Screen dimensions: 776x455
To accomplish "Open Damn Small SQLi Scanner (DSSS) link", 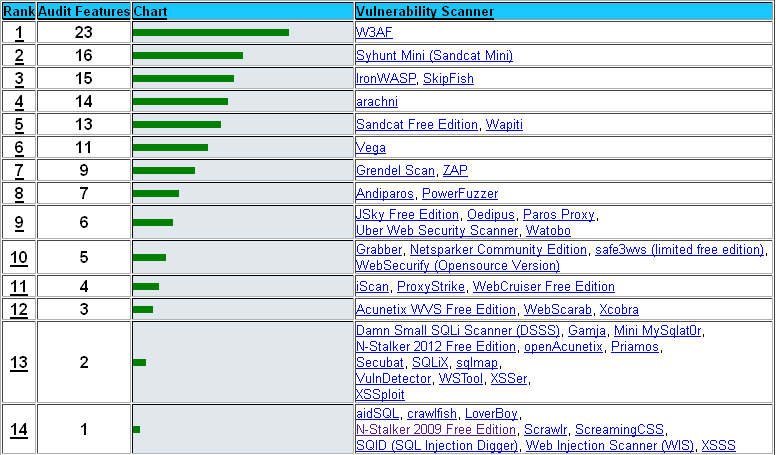I will pos(458,330).
